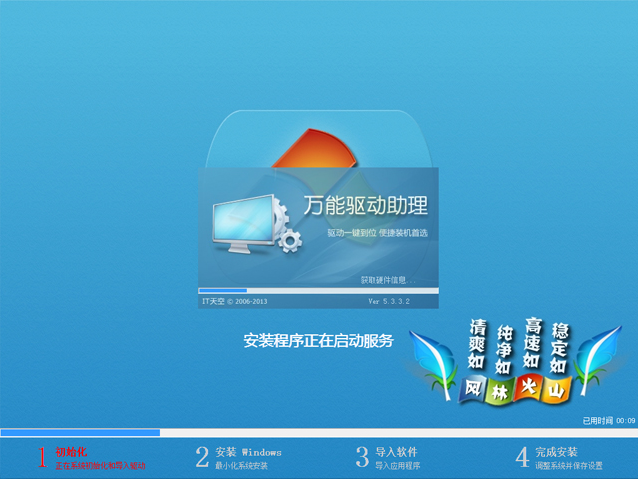Click the right blue feather icon
The width and height of the screenshot is (638, 481).
click(597, 362)
